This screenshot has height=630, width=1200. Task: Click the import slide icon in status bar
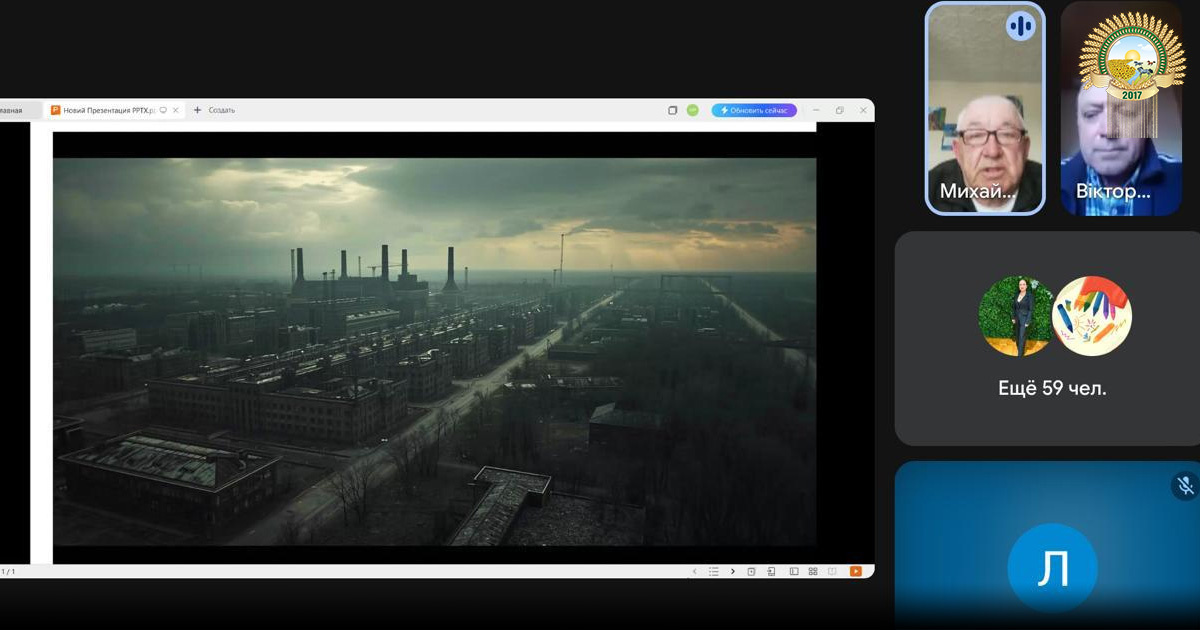pyautogui.click(x=771, y=571)
